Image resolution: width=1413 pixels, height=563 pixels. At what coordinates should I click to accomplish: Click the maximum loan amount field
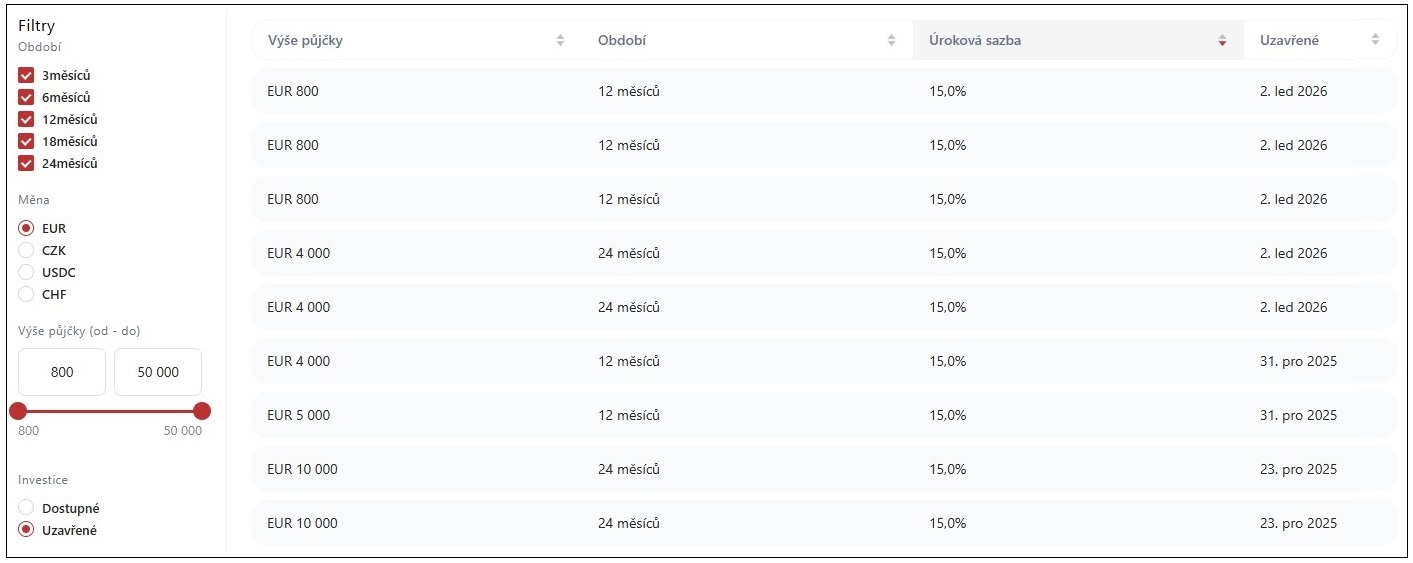(158, 372)
